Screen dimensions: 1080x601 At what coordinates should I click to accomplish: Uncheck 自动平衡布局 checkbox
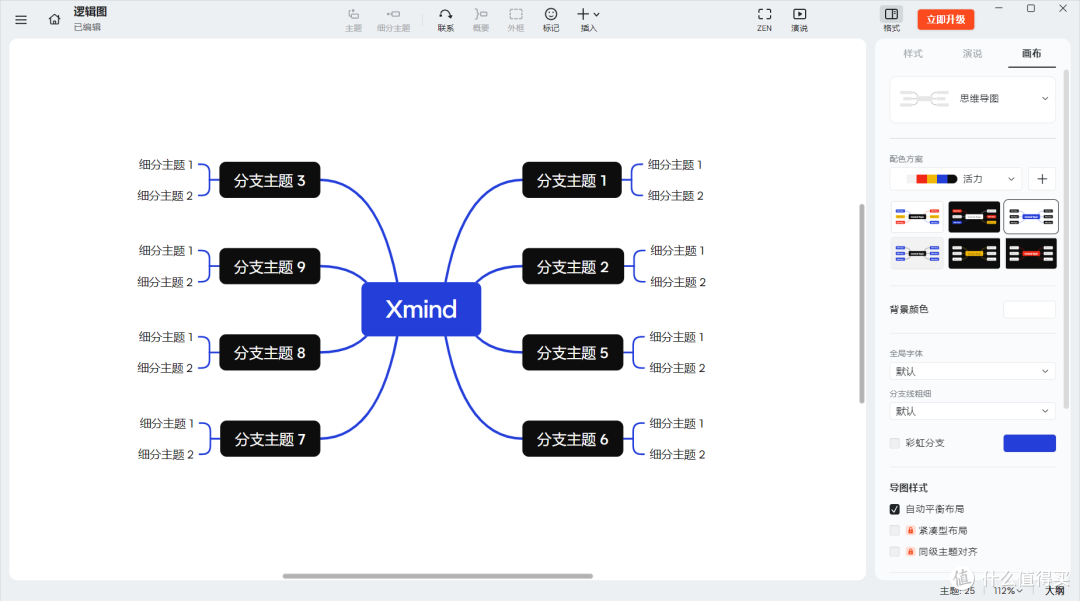895,509
